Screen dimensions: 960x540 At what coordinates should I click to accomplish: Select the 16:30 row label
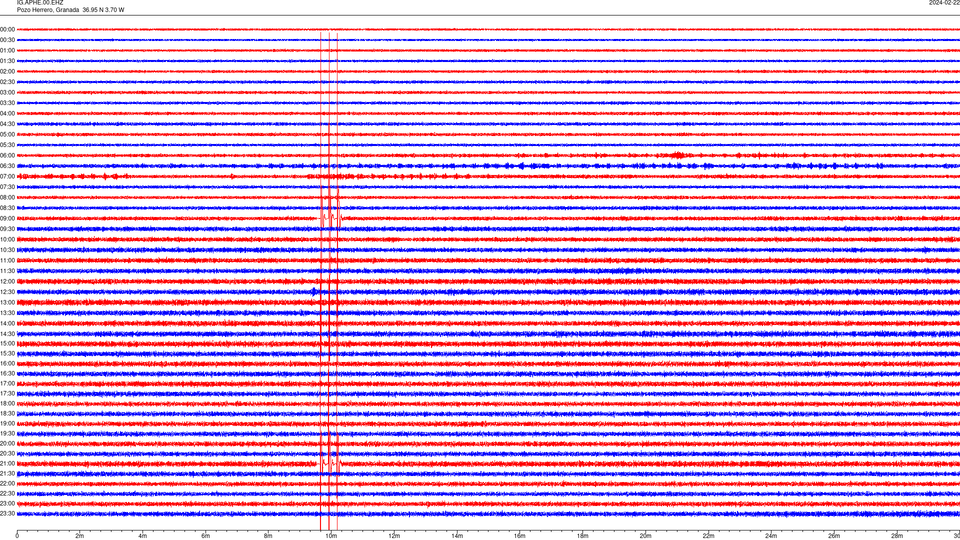click(7, 373)
